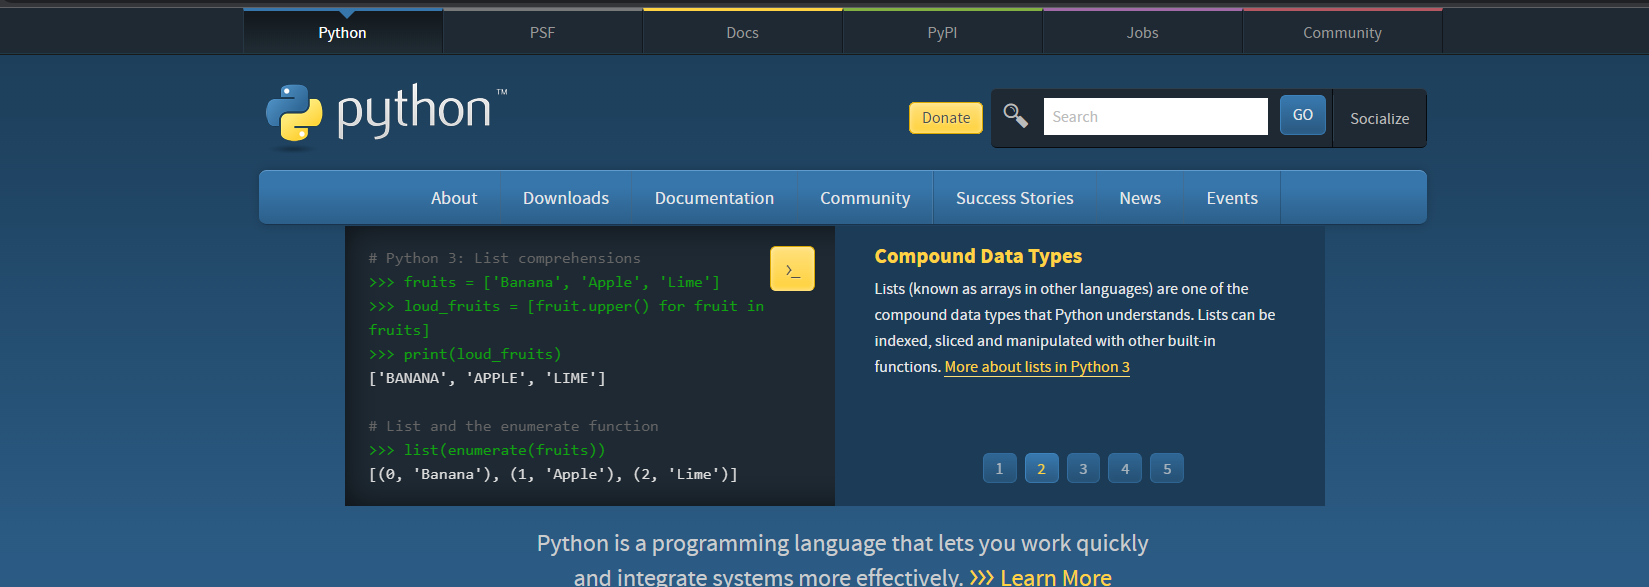Switch to slide 4 of the carousel
This screenshot has height=587, width=1649.
1125,468
